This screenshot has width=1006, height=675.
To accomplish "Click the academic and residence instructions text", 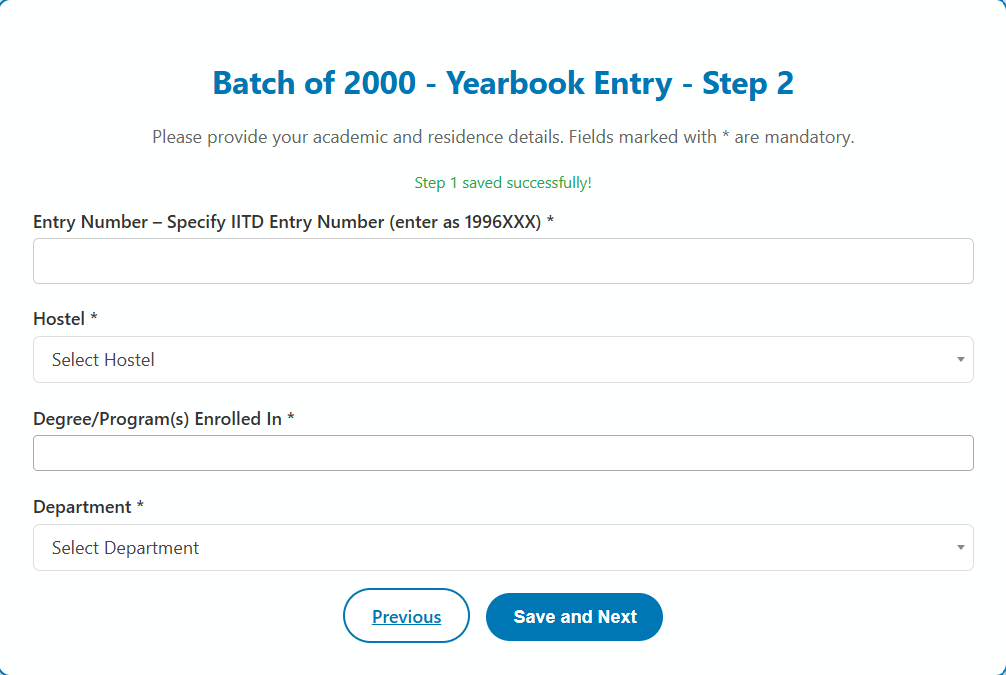I will coord(503,137).
